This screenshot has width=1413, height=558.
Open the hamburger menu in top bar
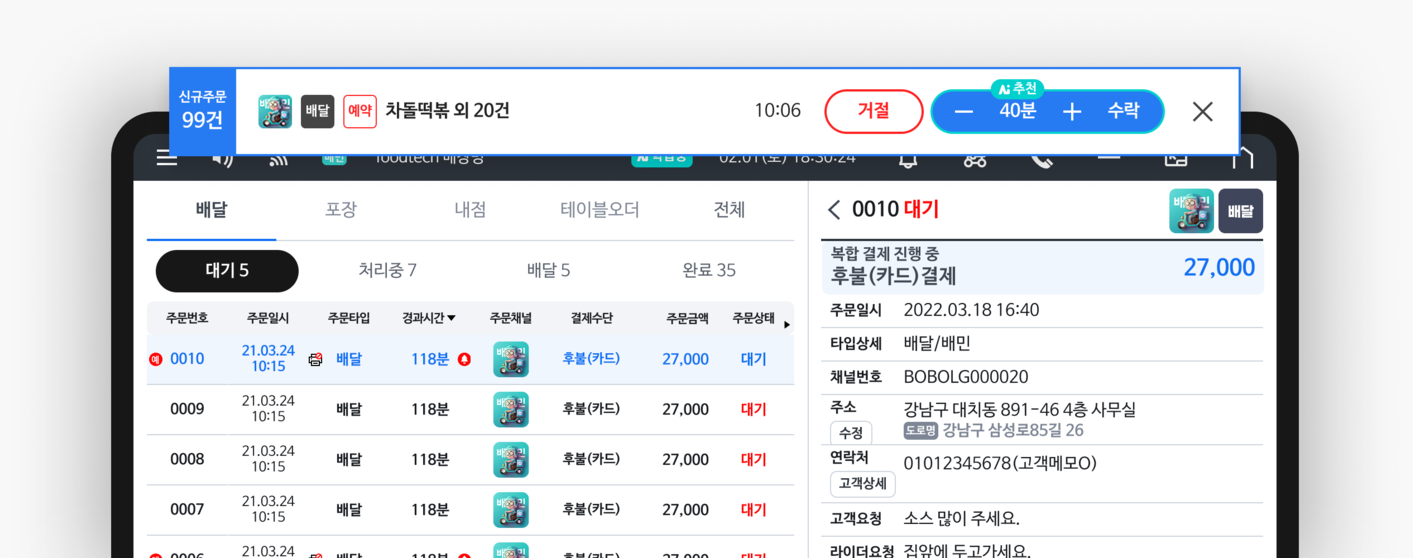[167, 159]
